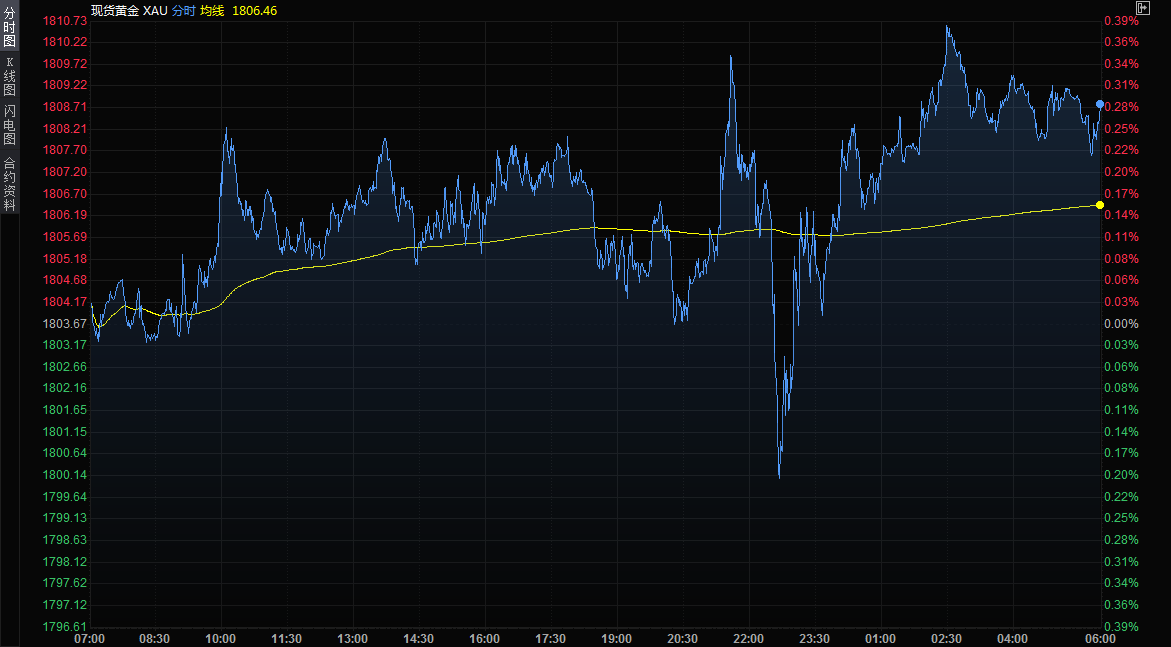The image size is (1171, 647).
Task: Click the blue latest-price endpoint dot
Action: [1100, 104]
